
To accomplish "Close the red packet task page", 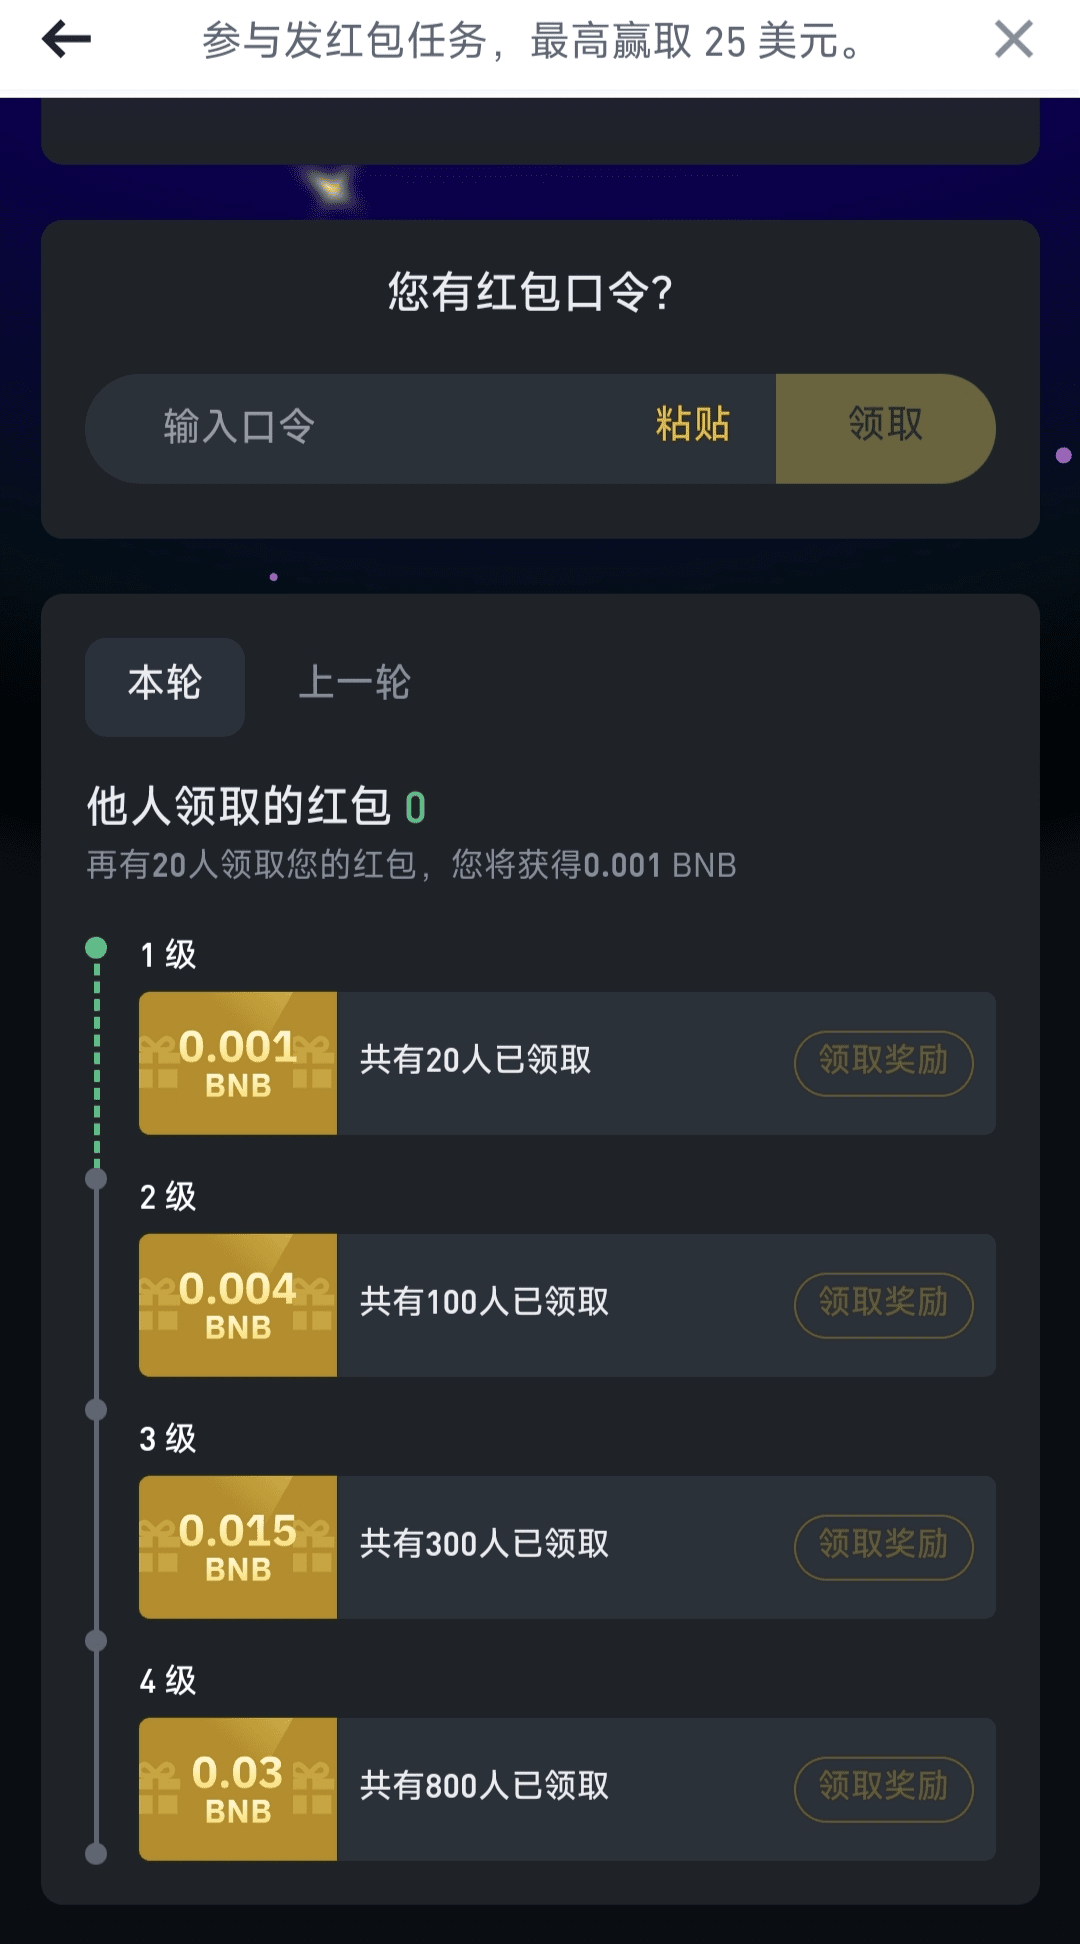I will coord(1013,40).
